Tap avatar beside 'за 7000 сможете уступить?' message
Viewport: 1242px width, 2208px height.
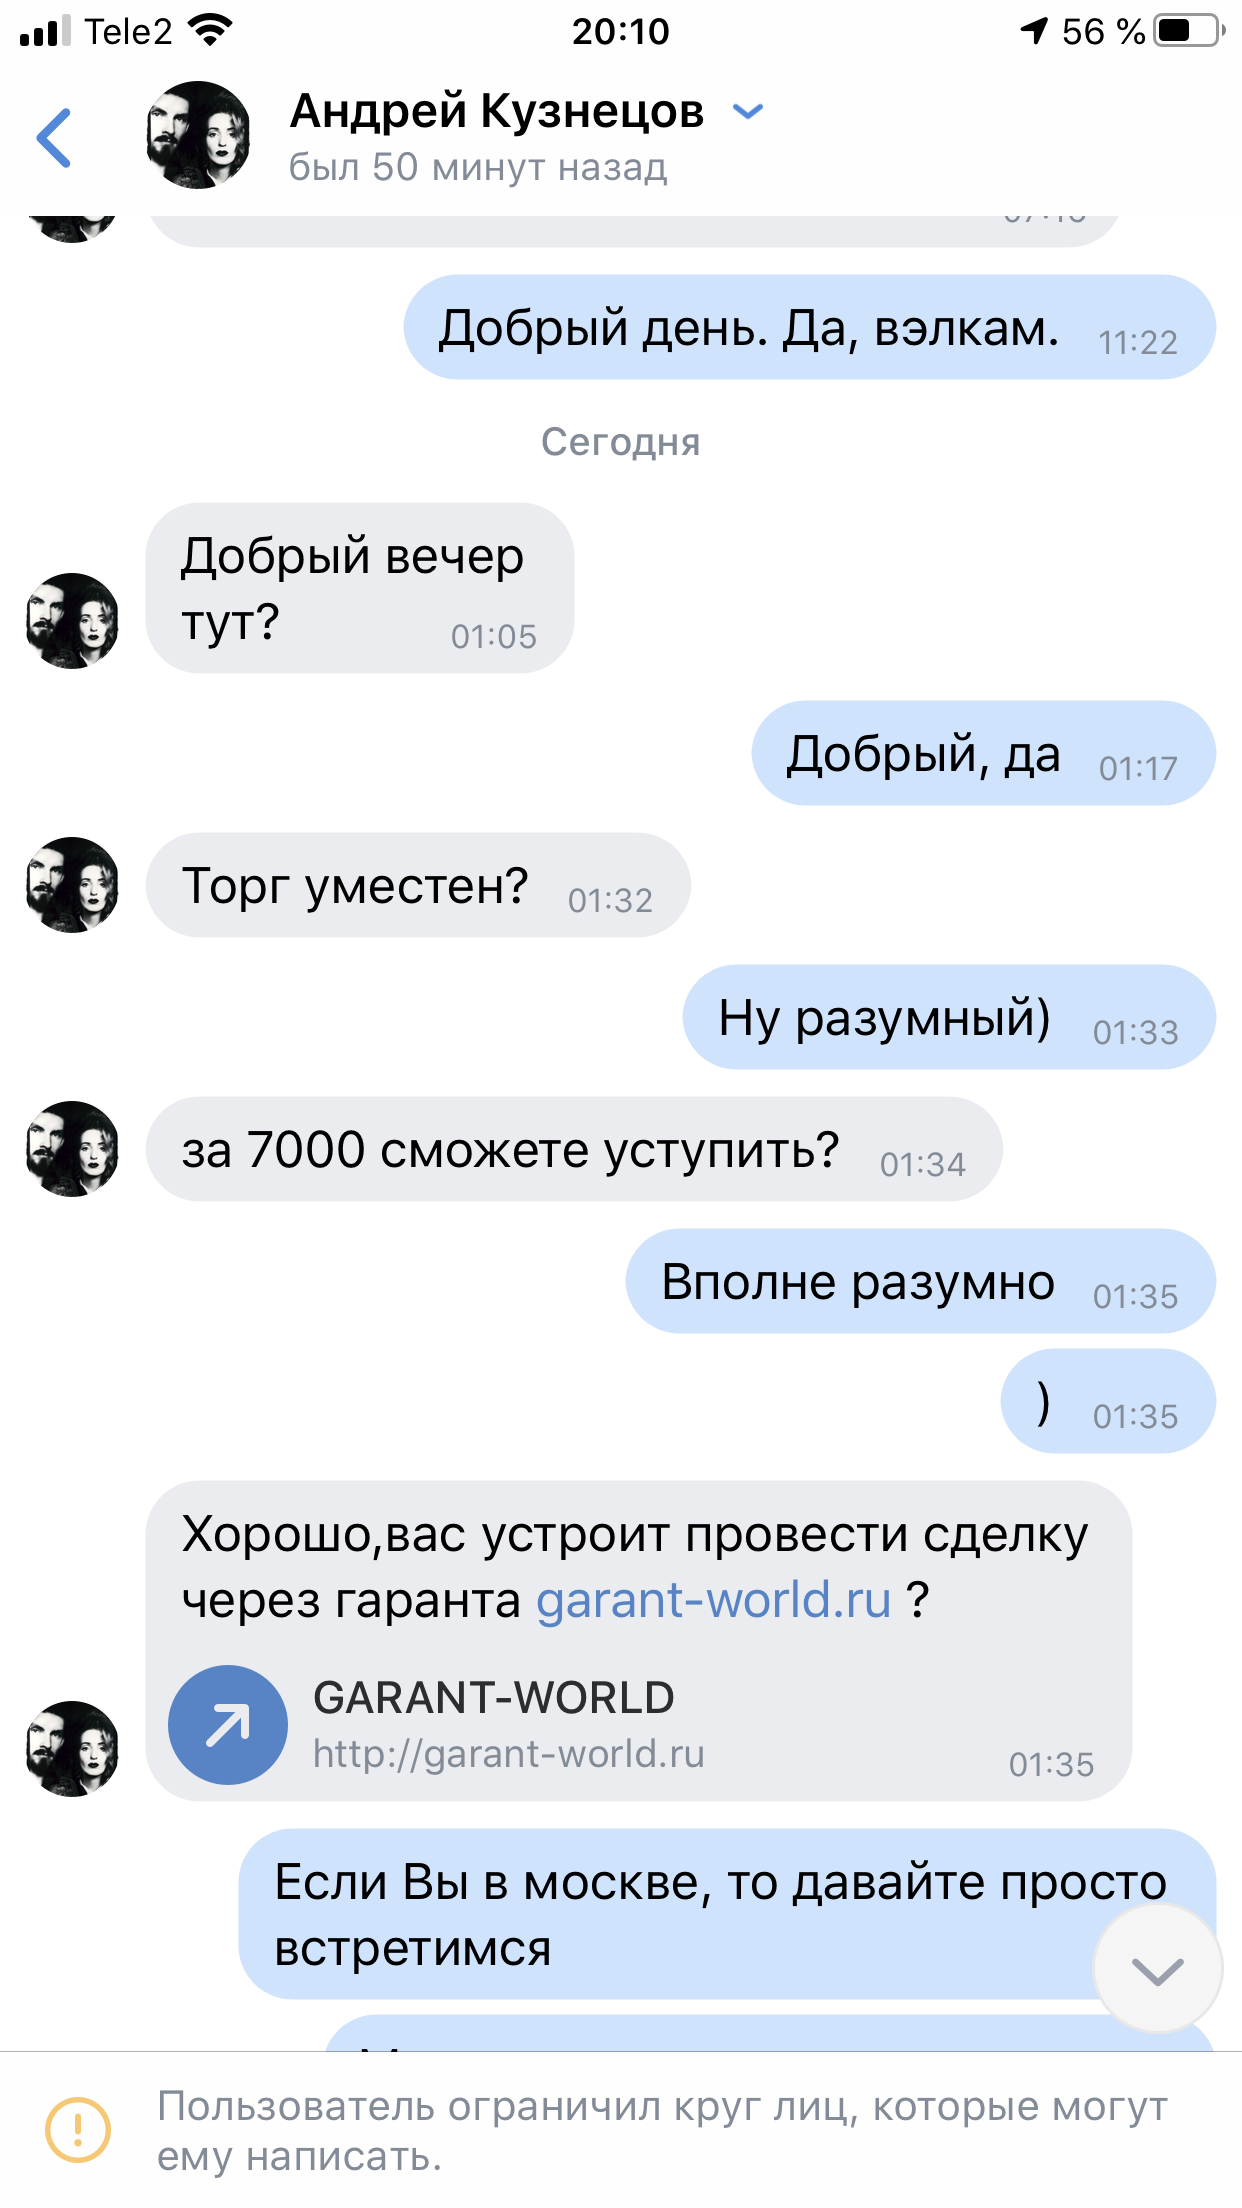72,1149
